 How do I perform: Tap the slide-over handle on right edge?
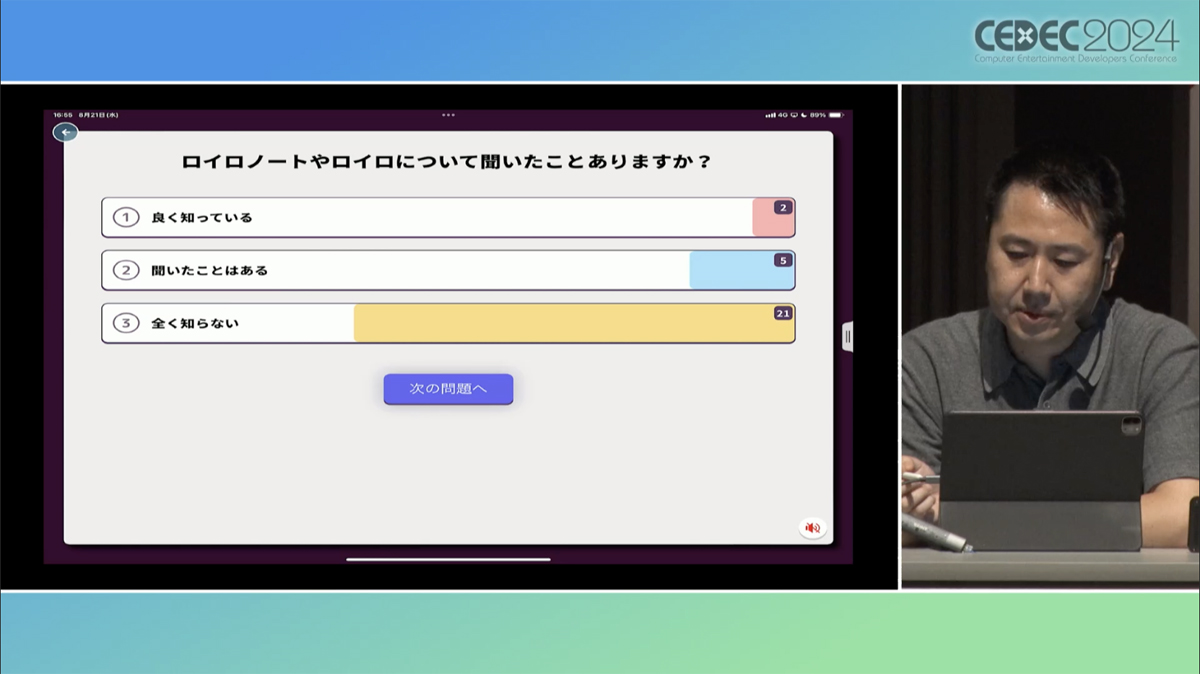(x=848, y=336)
